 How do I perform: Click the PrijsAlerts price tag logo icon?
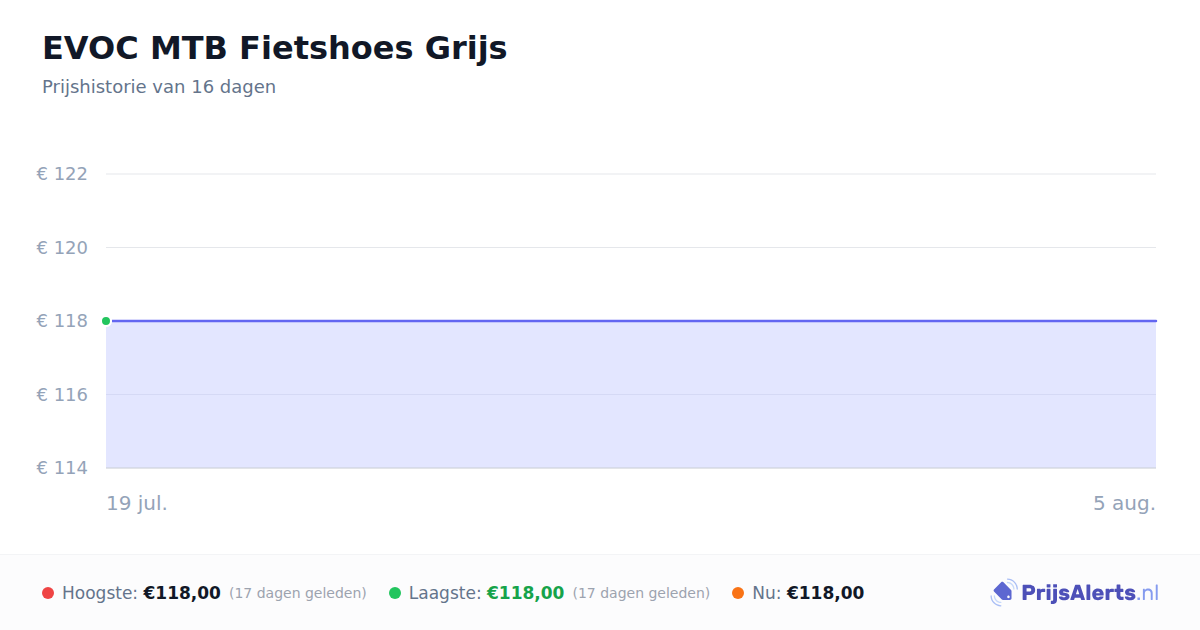(1003, 593)
